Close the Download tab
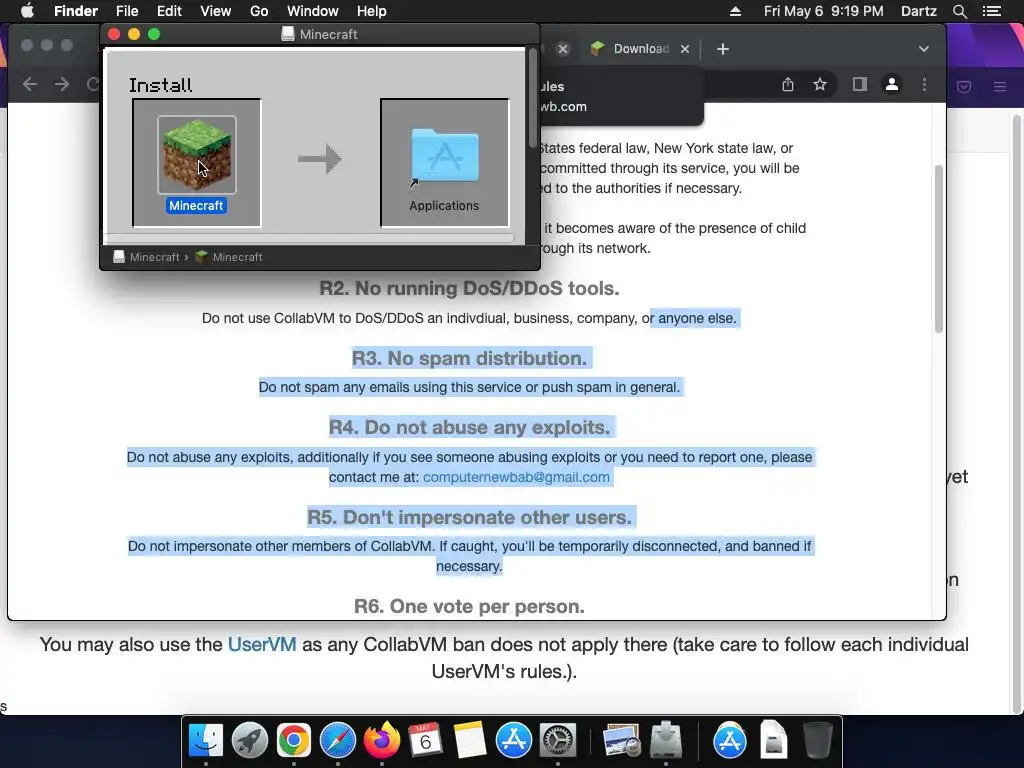Viewport: 1024px width, 768px height. [x=684, y=48]
